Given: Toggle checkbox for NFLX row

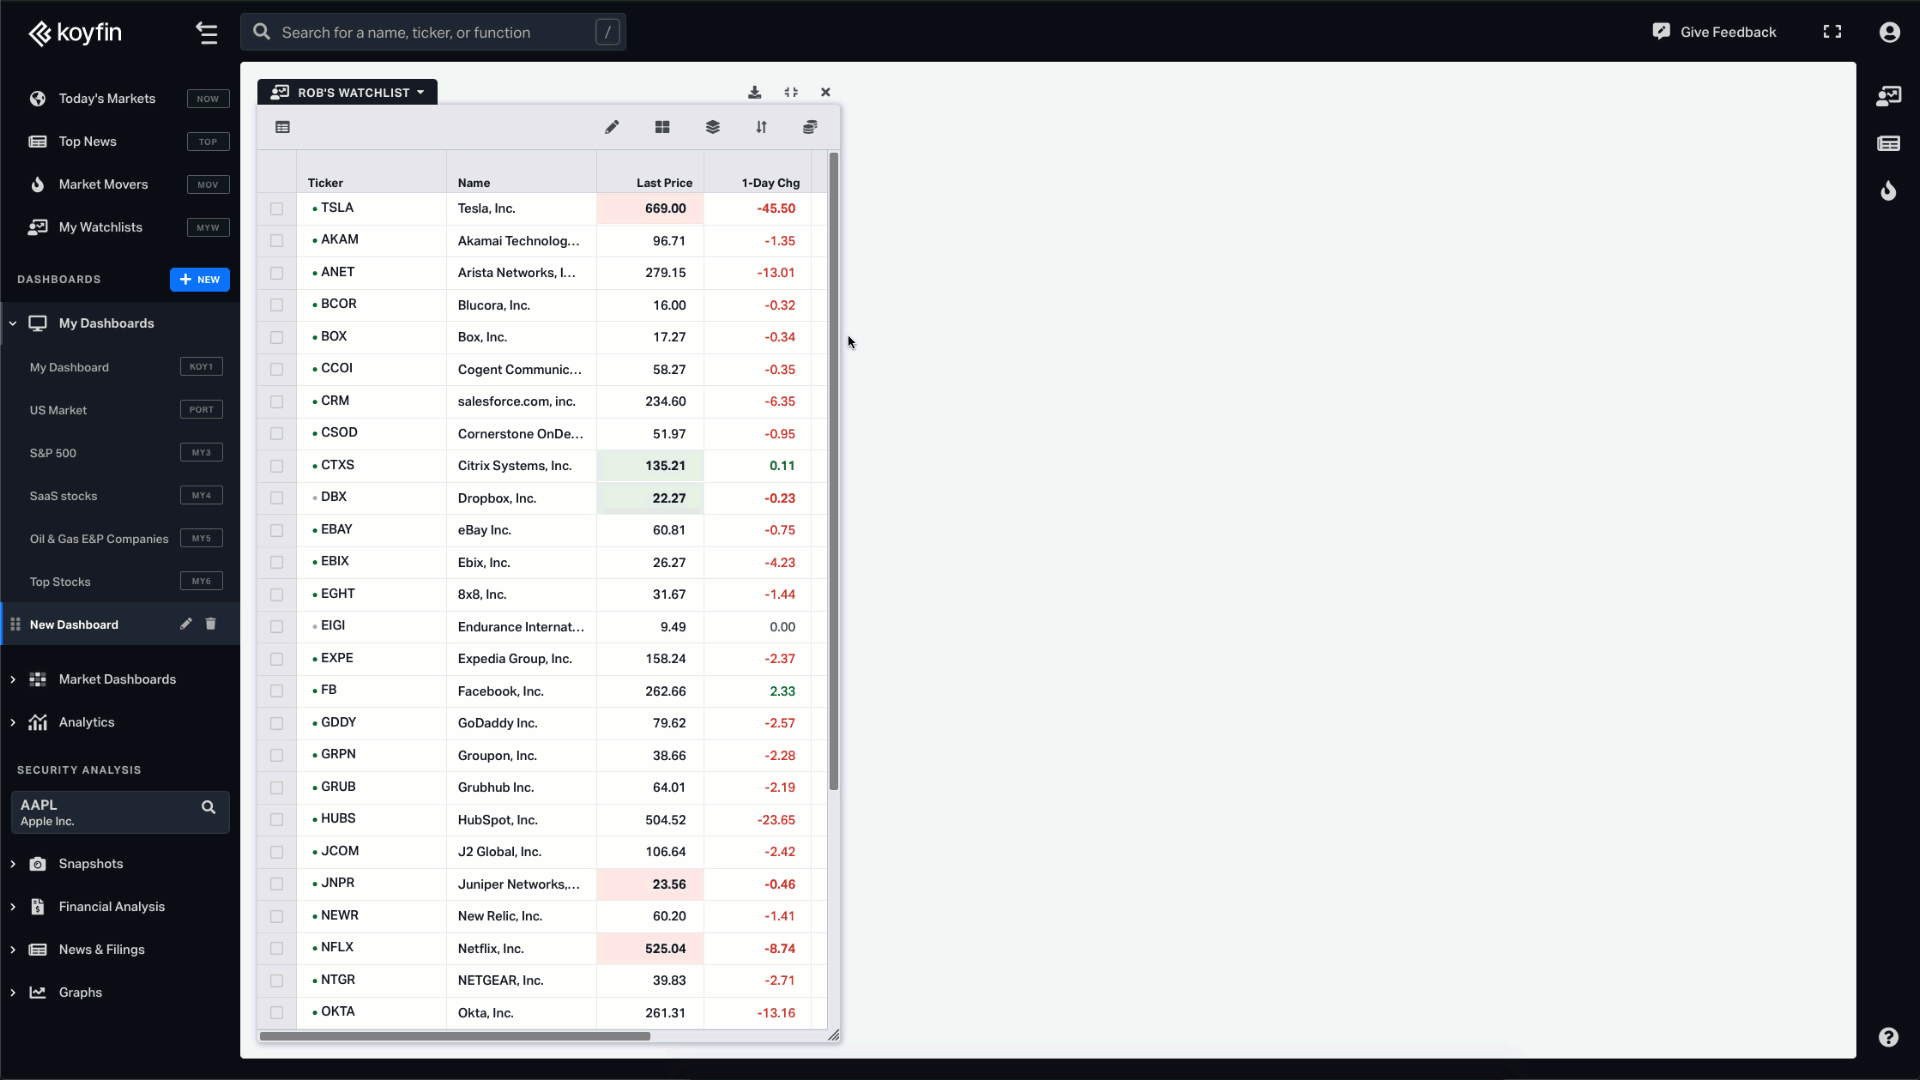Looking at the screenshot, I should pos(277,948).
